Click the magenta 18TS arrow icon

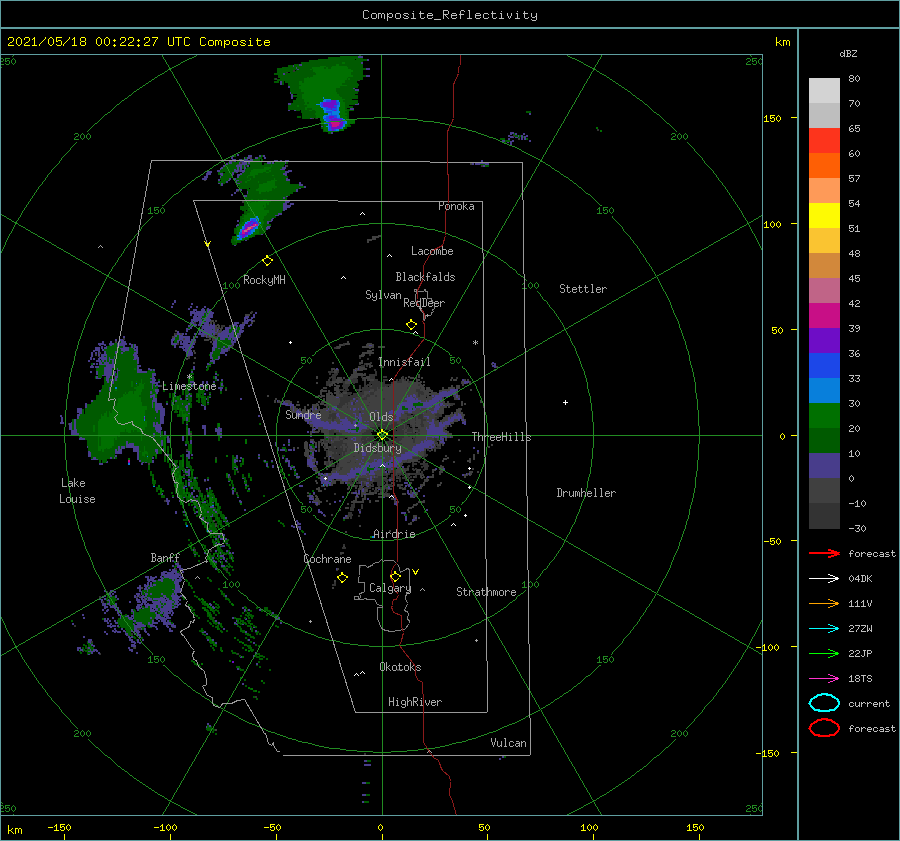tap(824, 679)
